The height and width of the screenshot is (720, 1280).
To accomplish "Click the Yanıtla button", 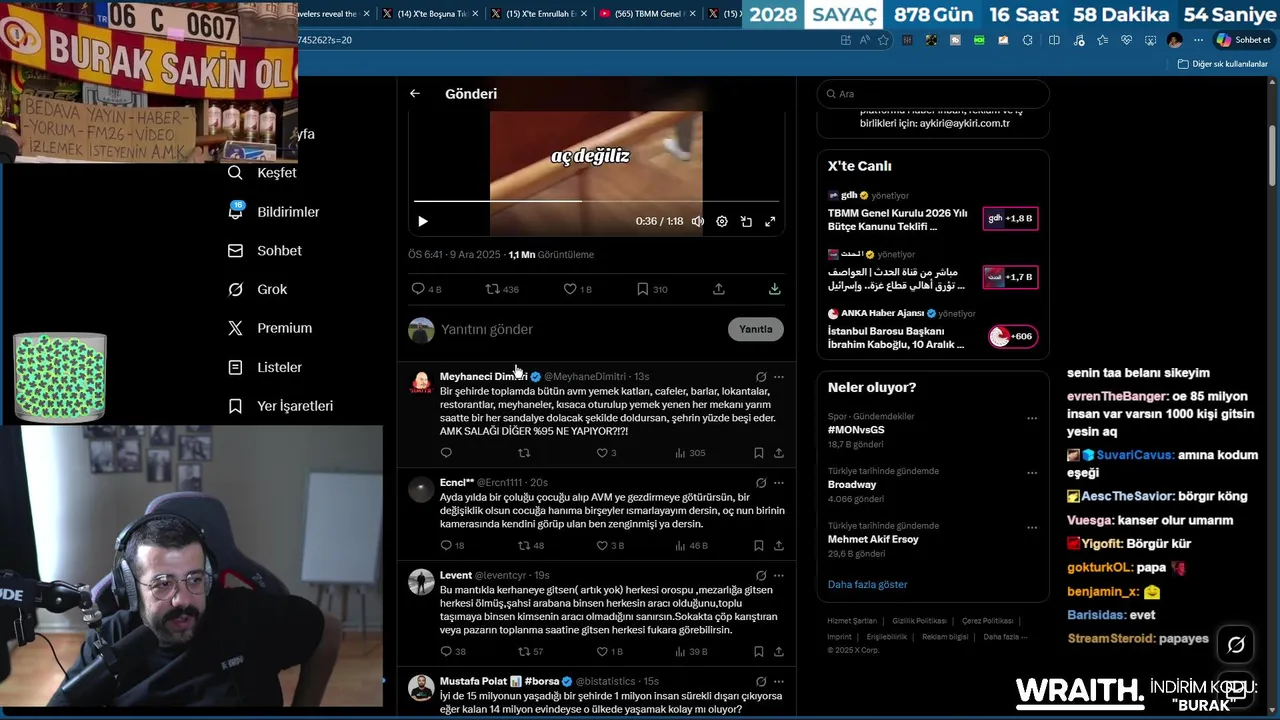I will pyautogui.click(x=755, y=329).
